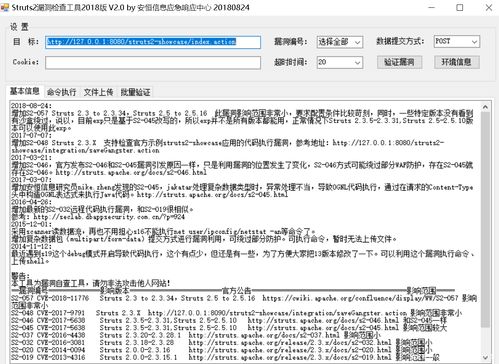The width and height of the screenshot is (499, 364).
Task: Switch to the 命令执行 tab
Action: (x=61, y=92)
